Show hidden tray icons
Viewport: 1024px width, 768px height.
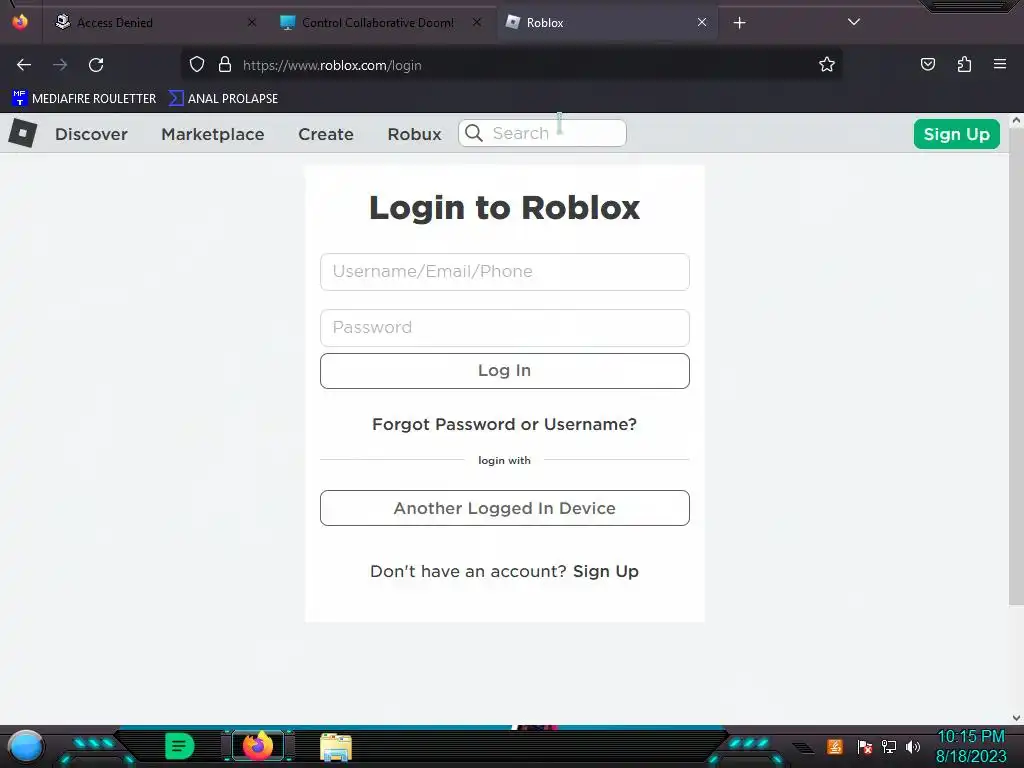pyautogui.click(x=803, y=748)
